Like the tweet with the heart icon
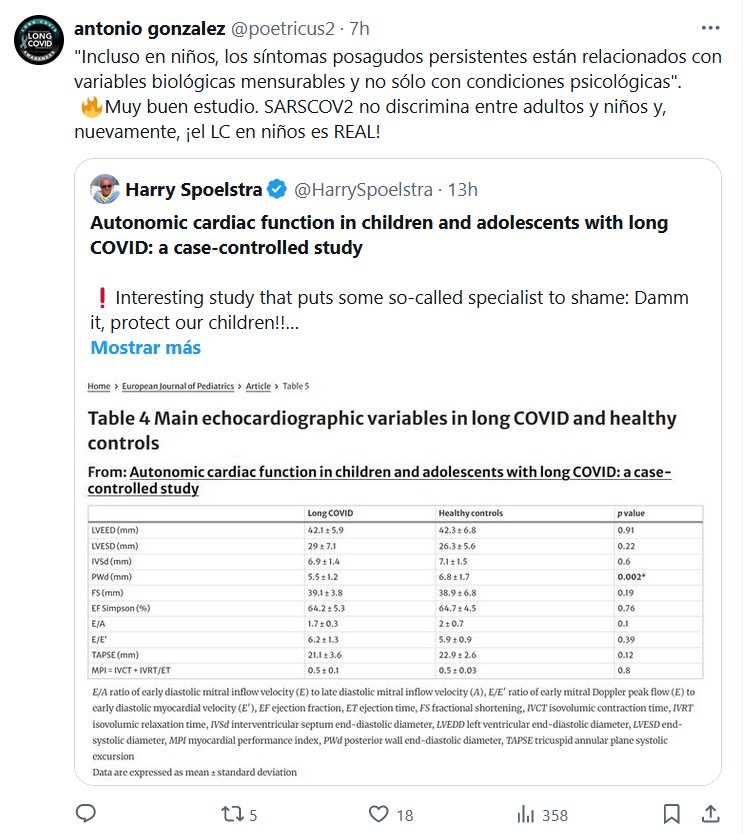Screen dimensions: 754x834 [x=378, y=814]
